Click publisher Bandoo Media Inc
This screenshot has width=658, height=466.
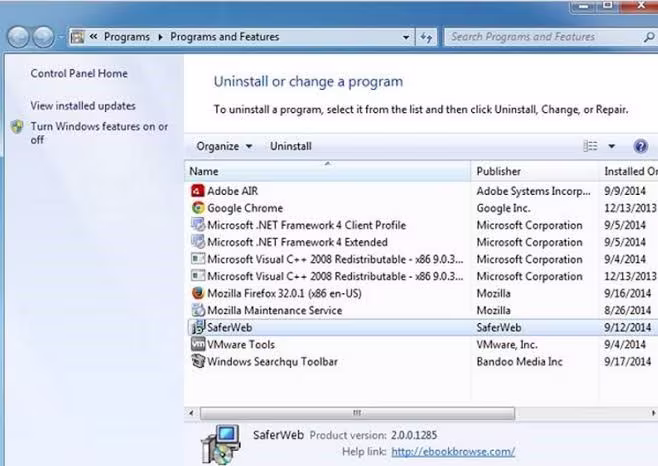[520, 361]
